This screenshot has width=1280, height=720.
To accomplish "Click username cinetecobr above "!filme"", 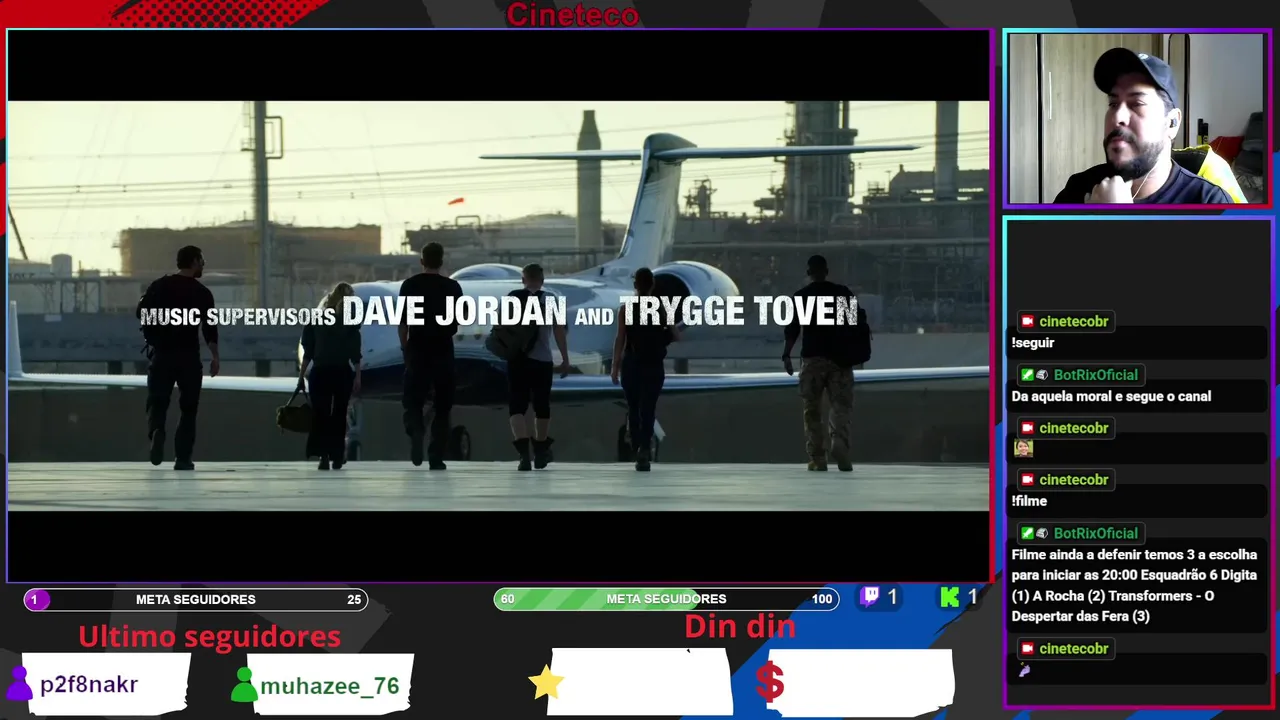I will 1073,480.
